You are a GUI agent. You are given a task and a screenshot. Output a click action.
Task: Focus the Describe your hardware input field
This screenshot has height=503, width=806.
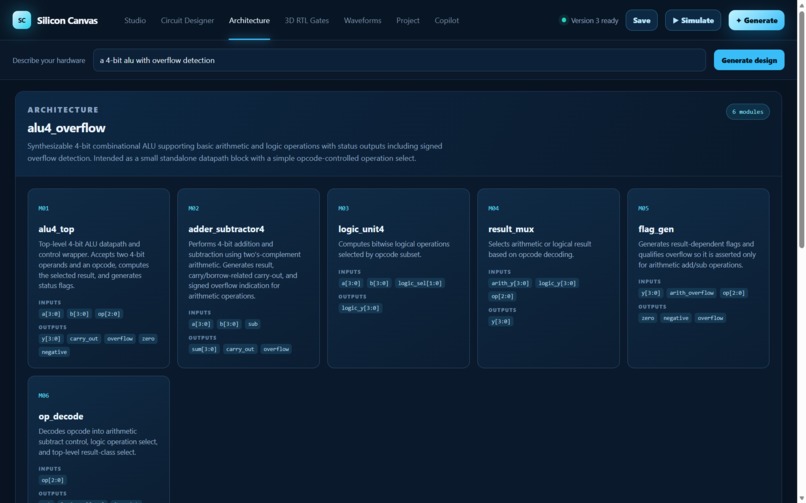[399, 60]
